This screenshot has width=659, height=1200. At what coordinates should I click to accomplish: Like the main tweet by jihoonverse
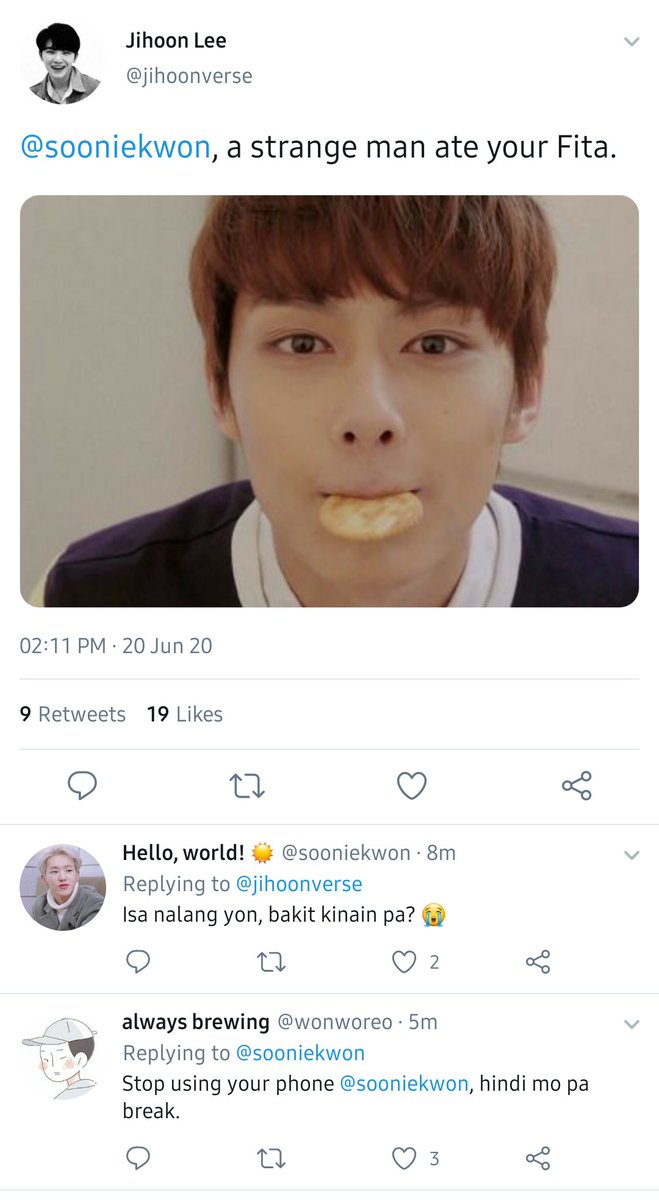pos(412,786)
